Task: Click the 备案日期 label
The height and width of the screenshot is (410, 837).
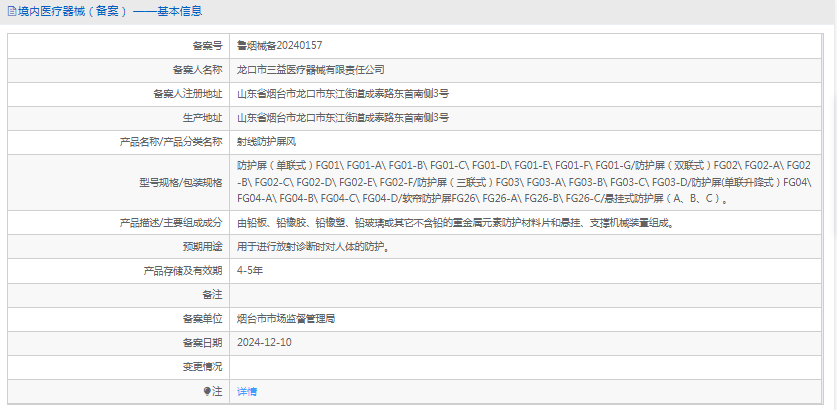Action: 202,343
